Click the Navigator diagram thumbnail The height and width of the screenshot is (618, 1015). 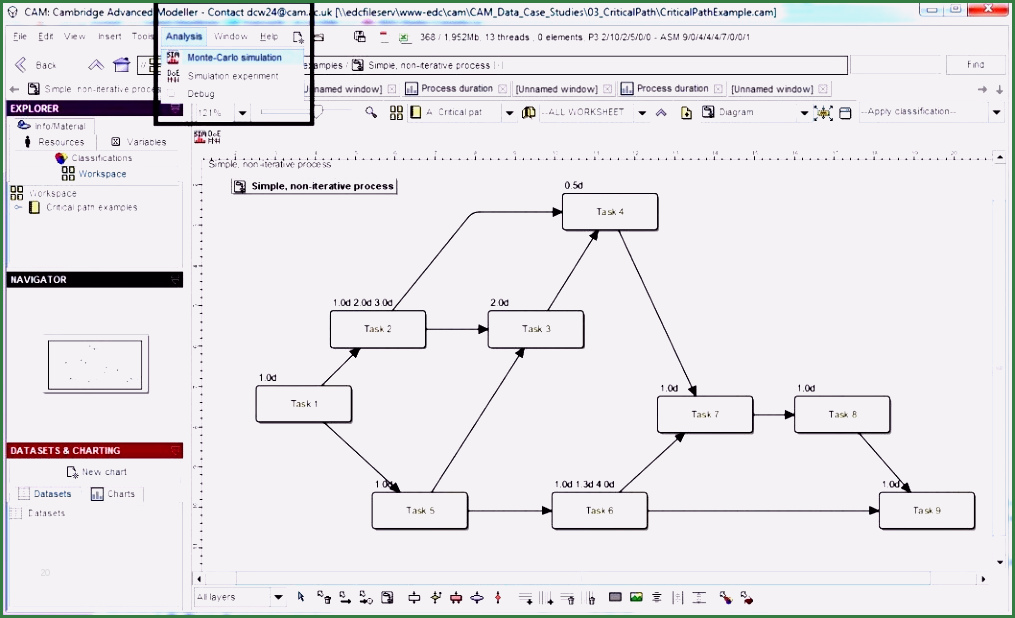tap(96, 364)
